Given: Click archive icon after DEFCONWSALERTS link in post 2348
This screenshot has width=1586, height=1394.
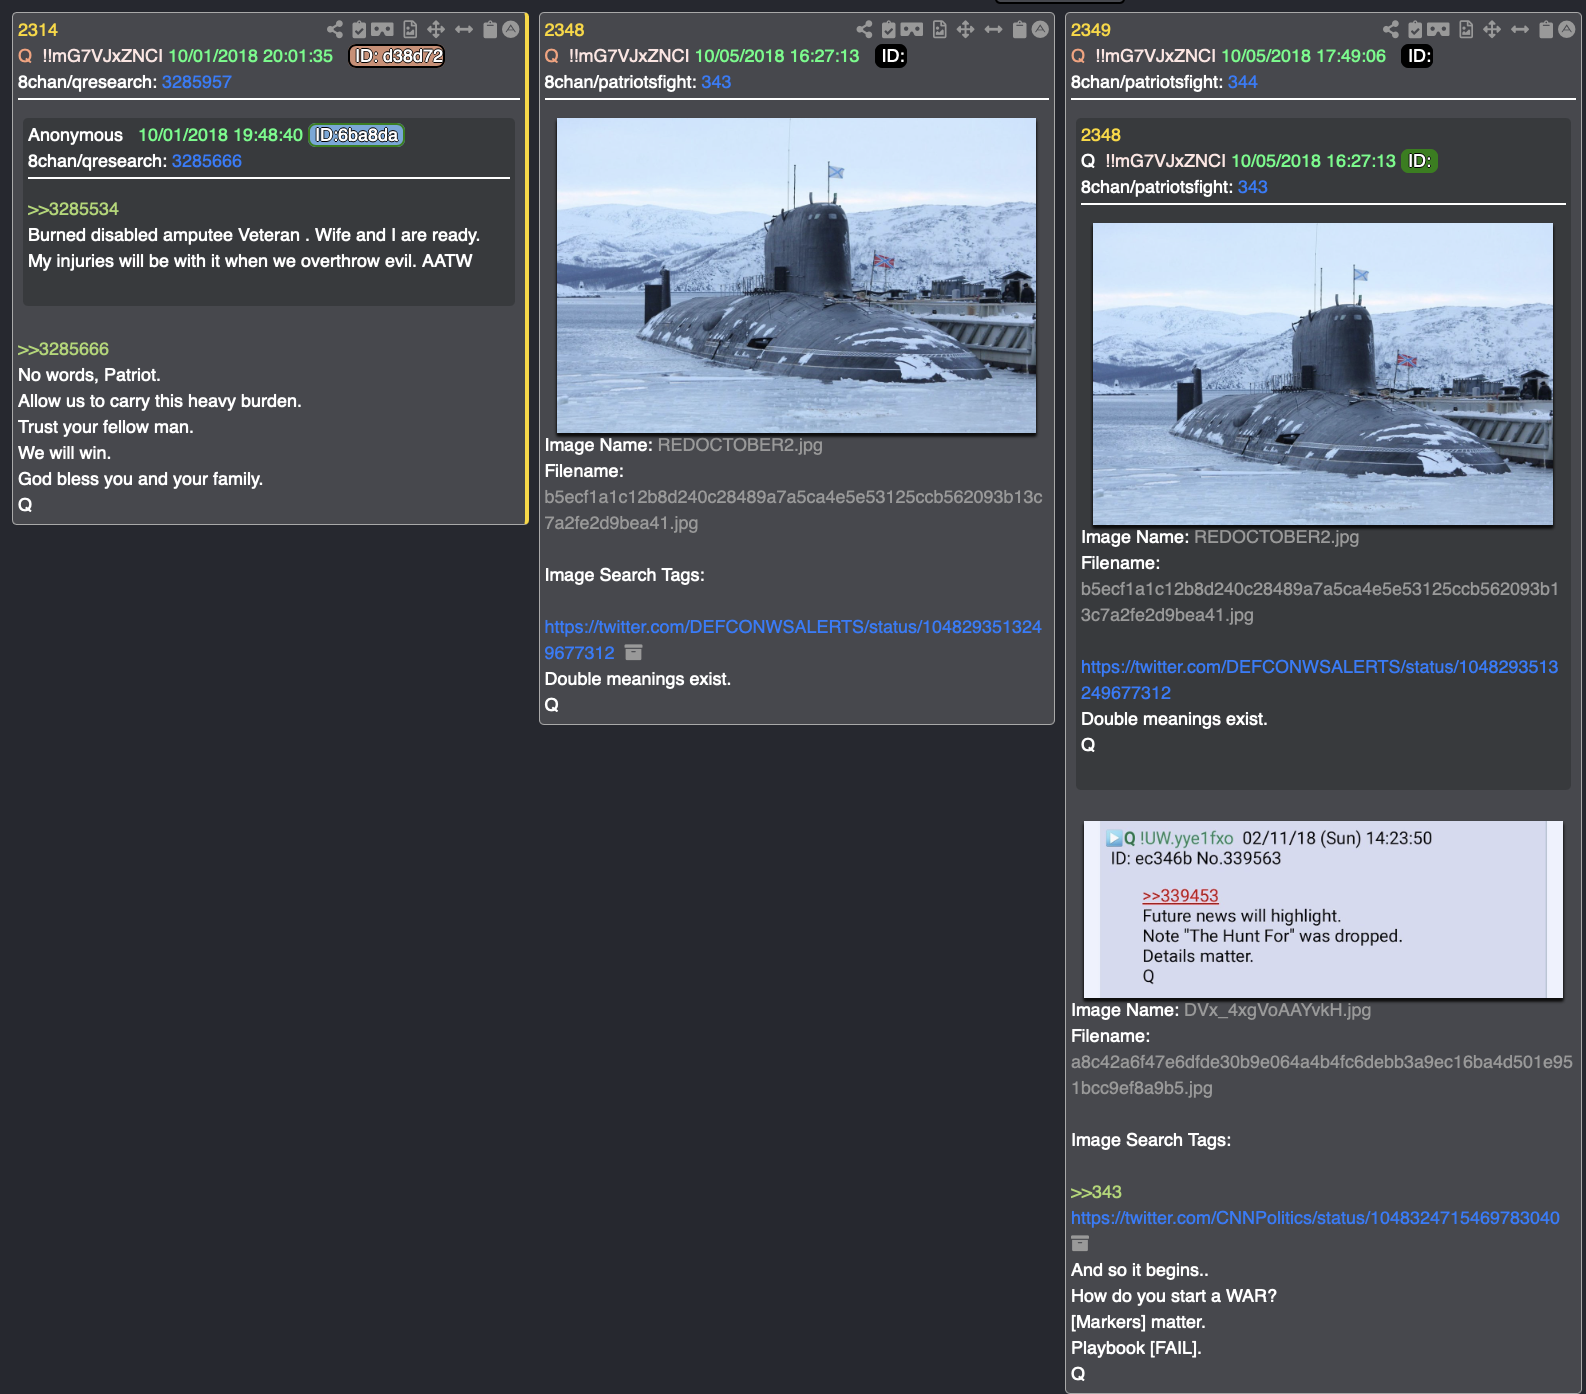Looking at the screenshot, I should (x=633, y=653).
